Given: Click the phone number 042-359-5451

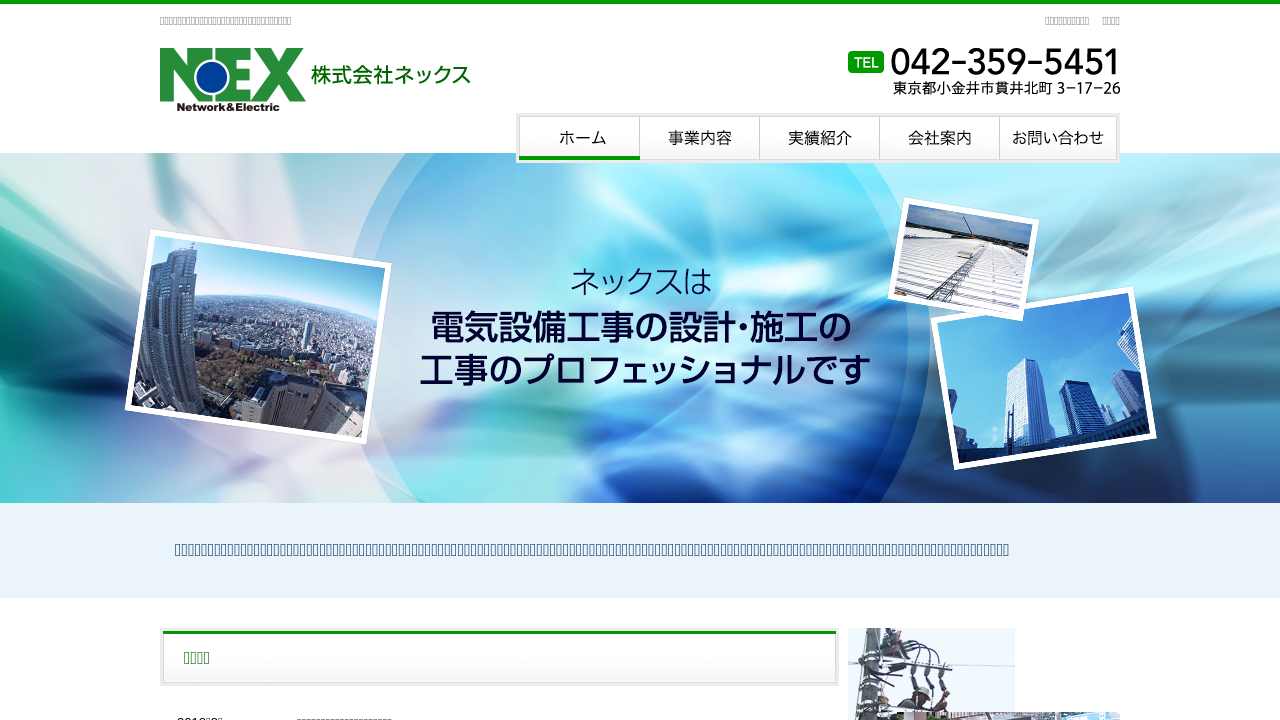Looking at the screenshot, I should pos(1004,62).
